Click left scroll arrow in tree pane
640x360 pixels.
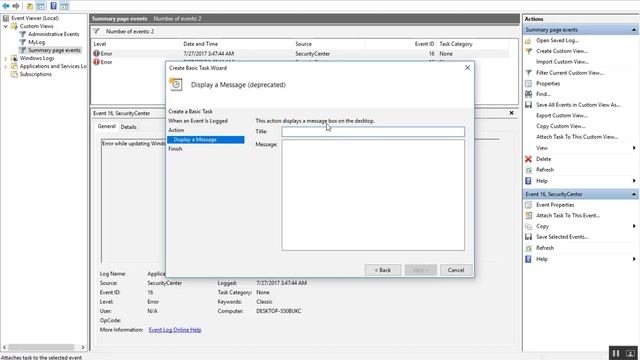click(4, 347)
